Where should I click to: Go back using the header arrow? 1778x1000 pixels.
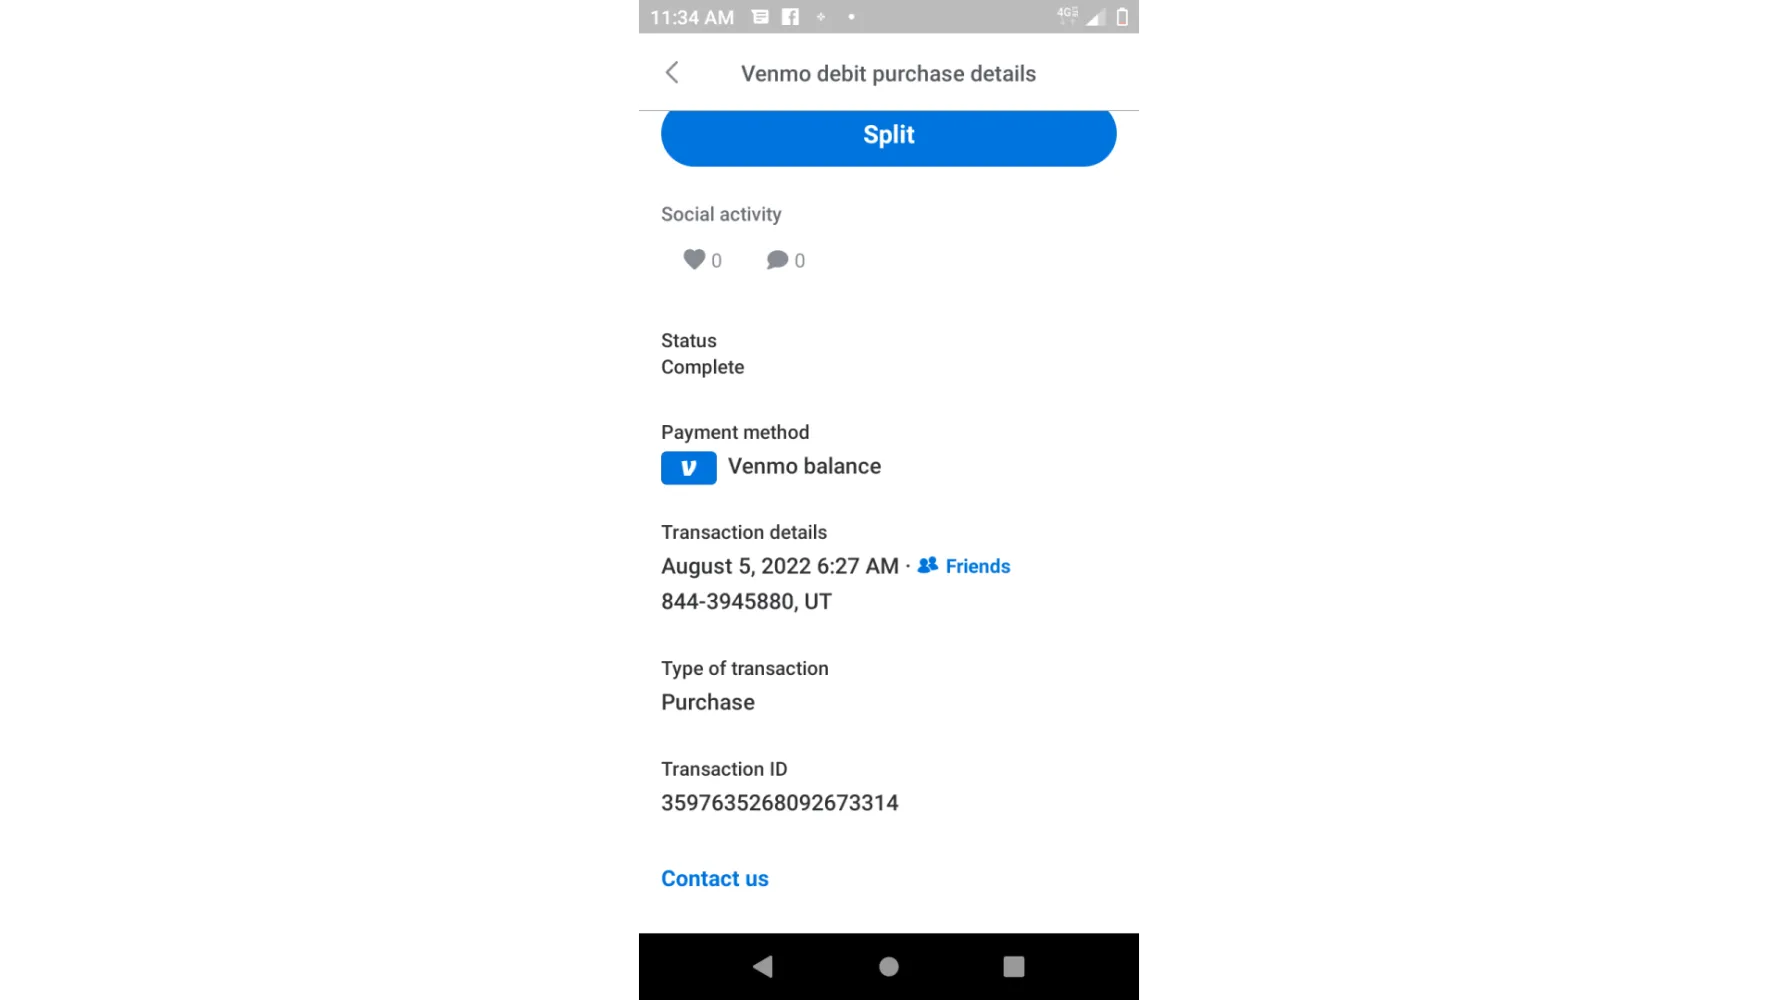click(x=672, y=73)
